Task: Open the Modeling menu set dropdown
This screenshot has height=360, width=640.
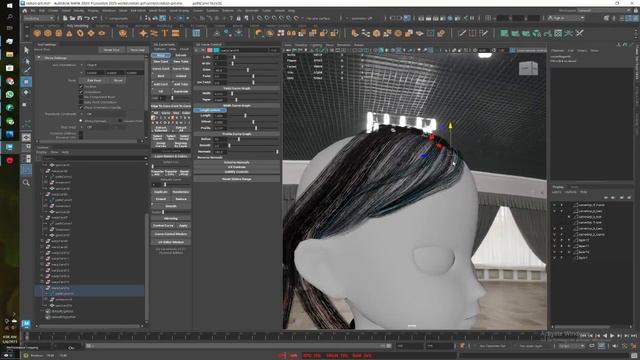Action: 39,18
